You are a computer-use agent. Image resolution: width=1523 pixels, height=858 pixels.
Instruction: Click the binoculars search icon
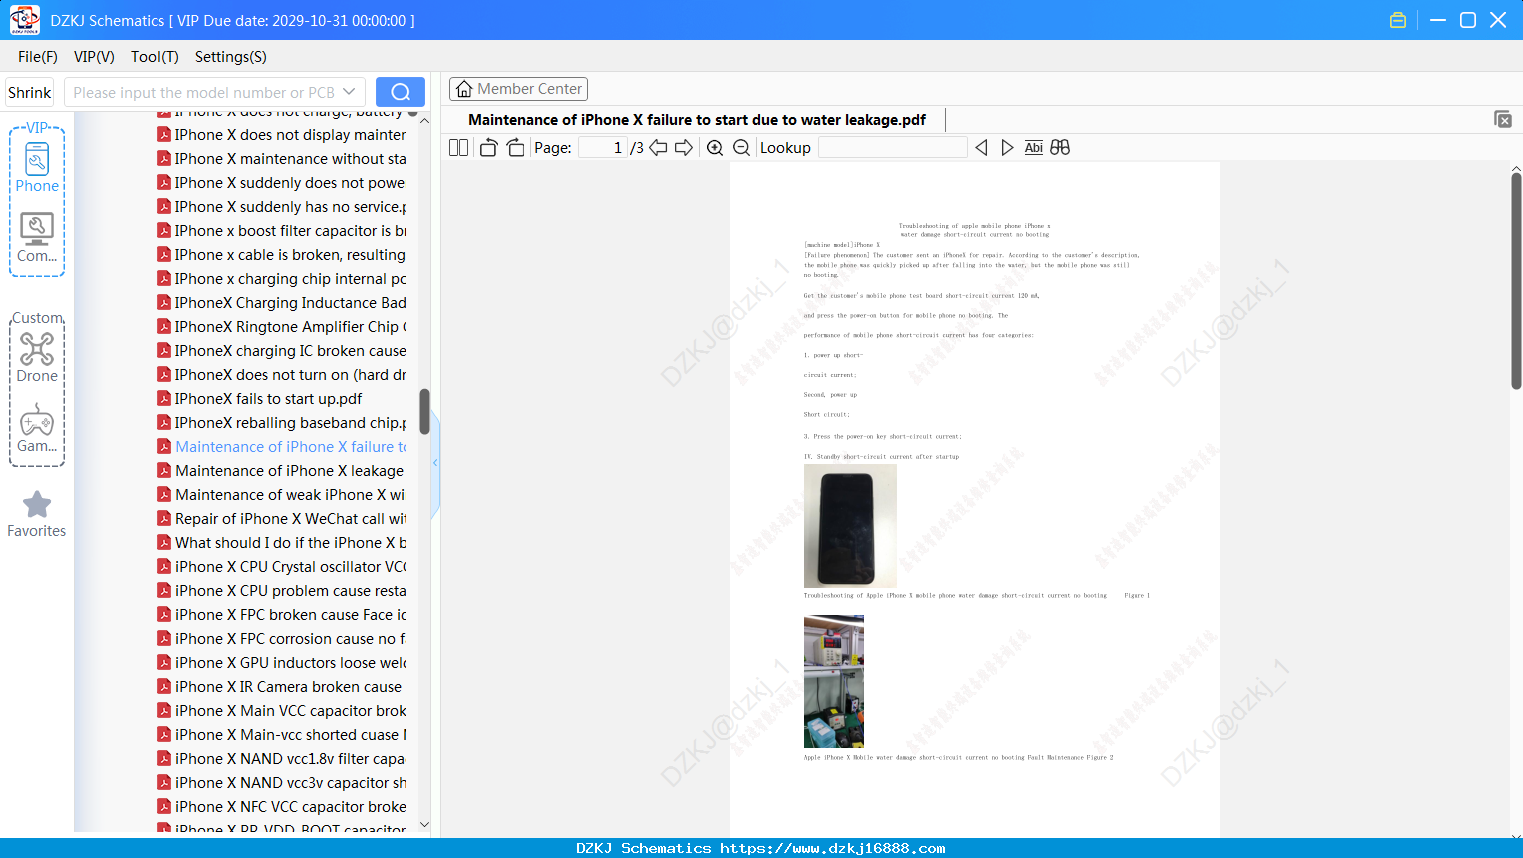point(1060,148)
